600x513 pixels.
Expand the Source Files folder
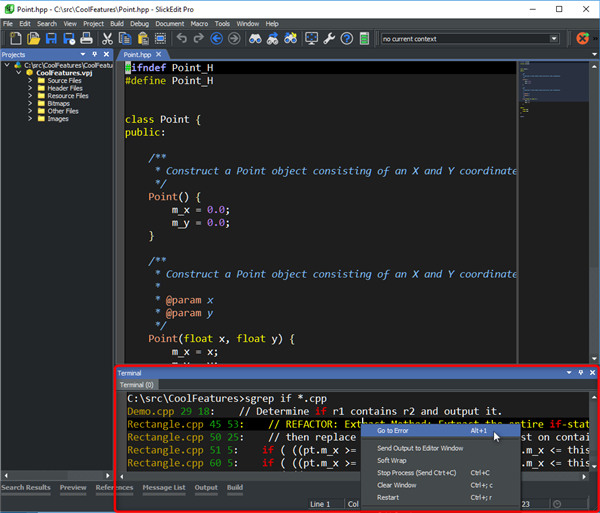click(30, 81)
